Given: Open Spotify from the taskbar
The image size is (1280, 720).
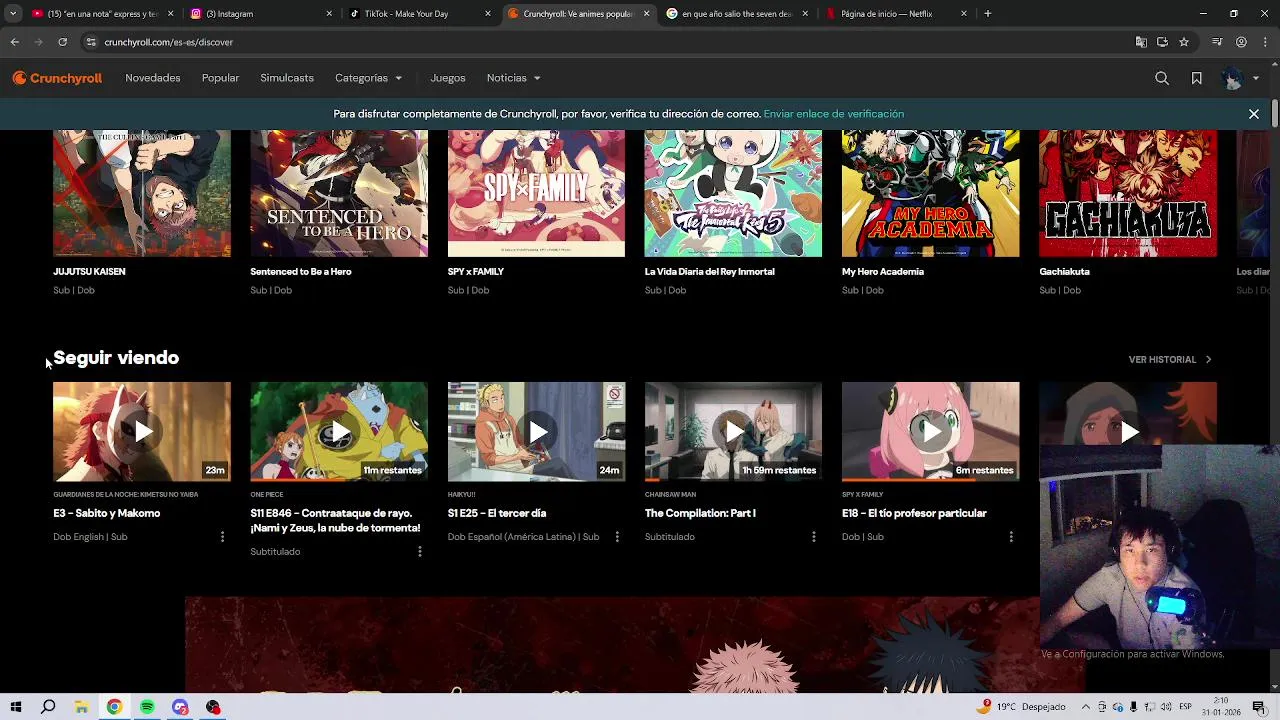Looking at the screenshot, I should pos(147,707).
